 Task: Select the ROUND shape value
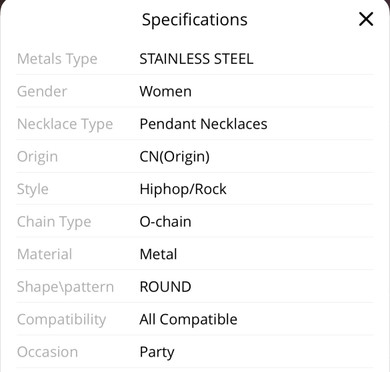[165, 287]
